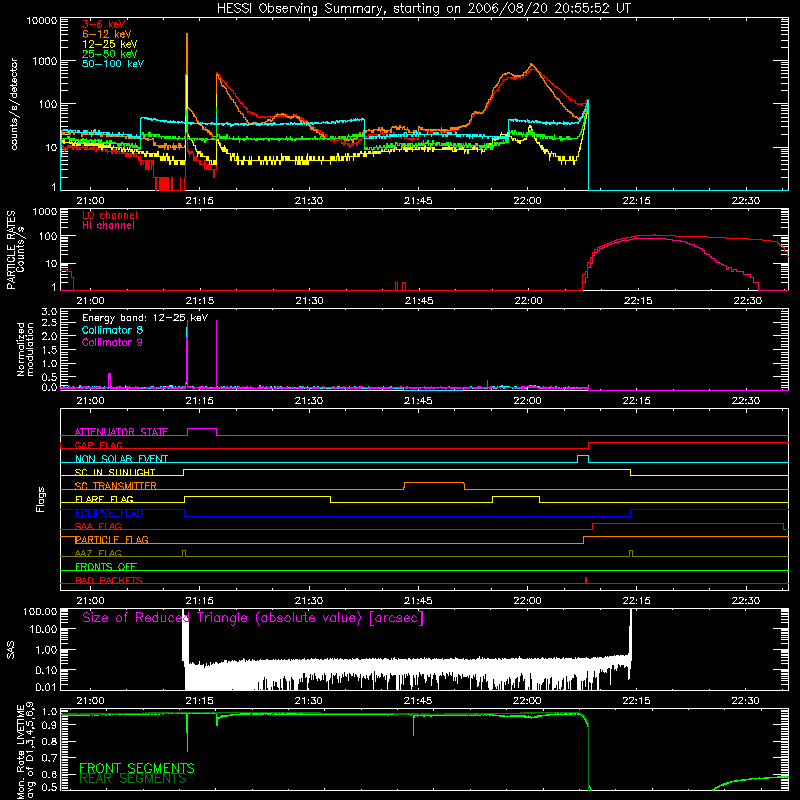Click the 'Size of Reduced Triangle' caption
The image size is (800, 800).
(x=253, y=618)
